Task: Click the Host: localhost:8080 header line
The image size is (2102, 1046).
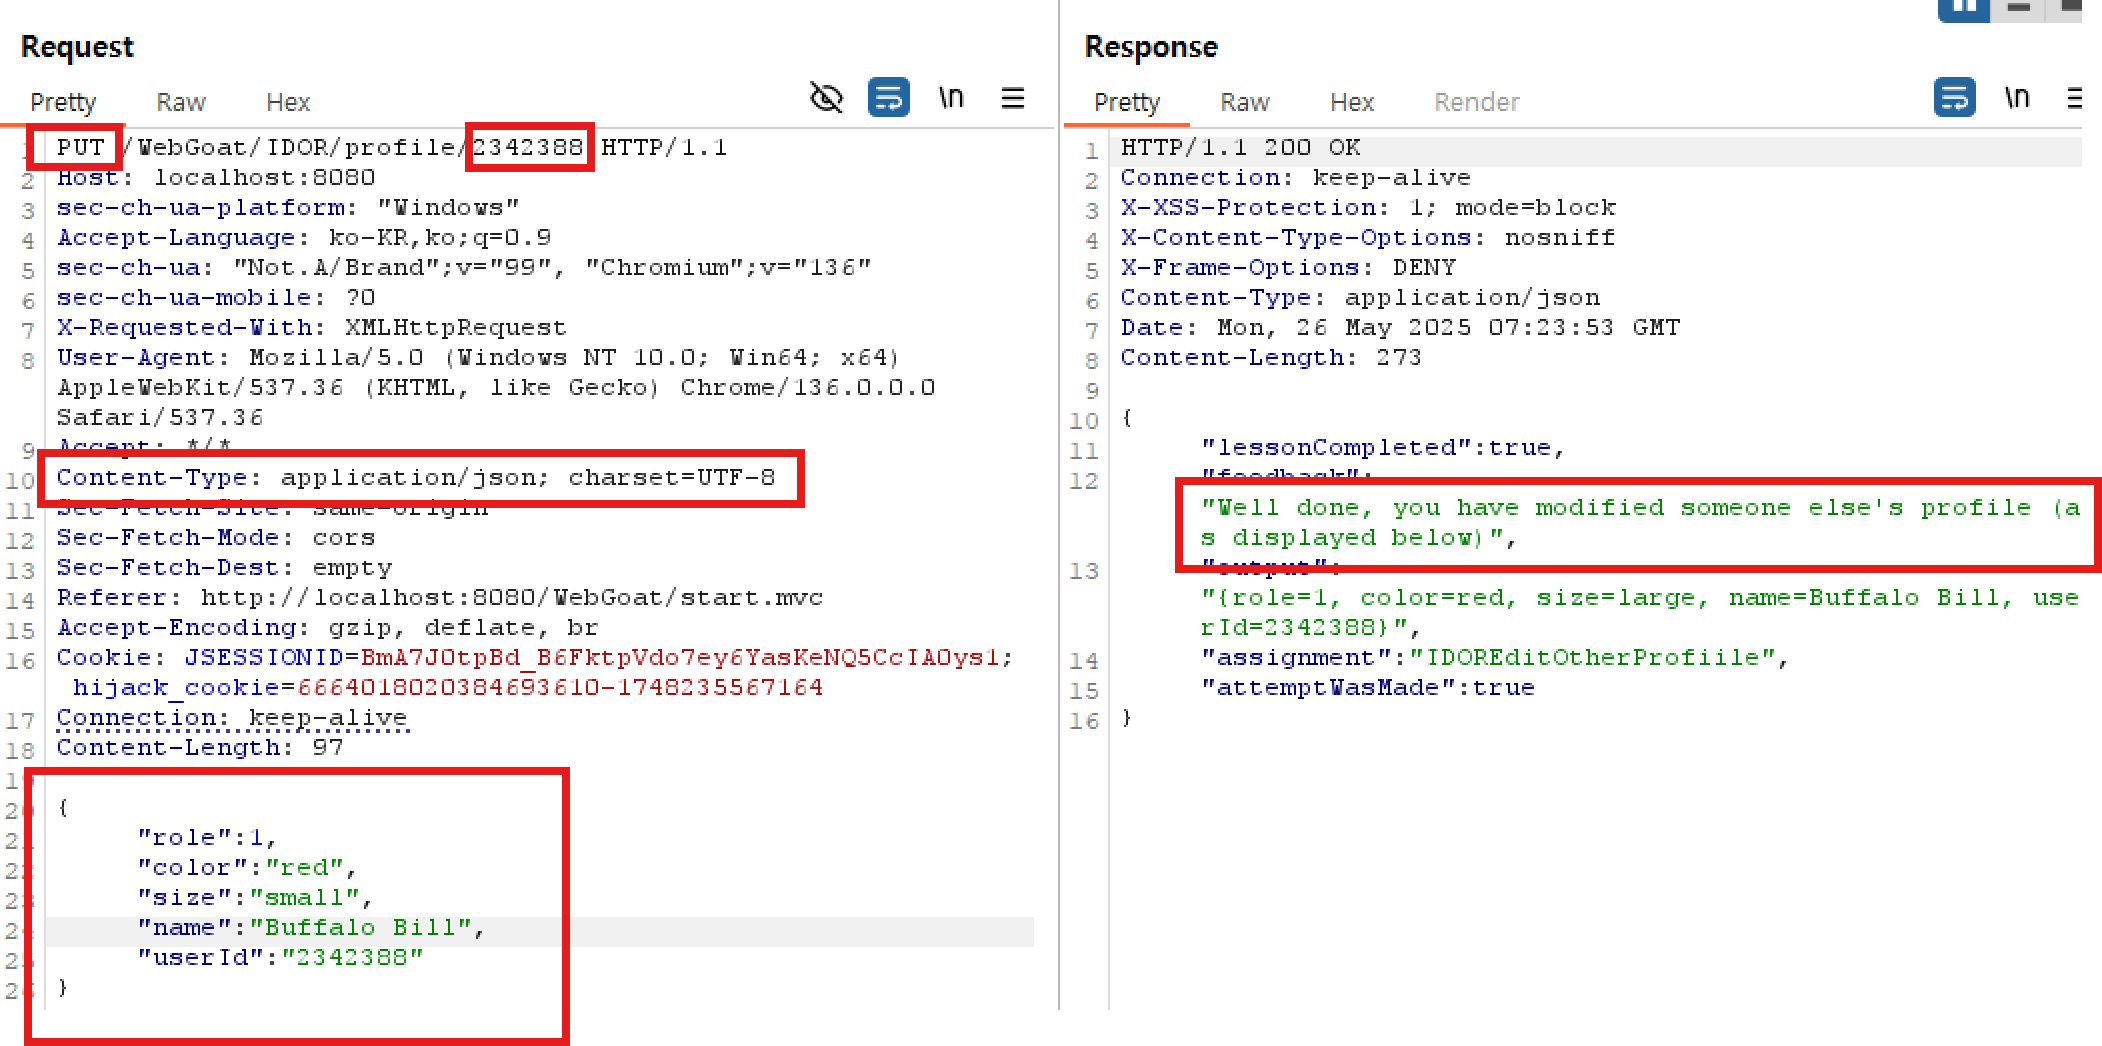Action: [x=216, y=177]
